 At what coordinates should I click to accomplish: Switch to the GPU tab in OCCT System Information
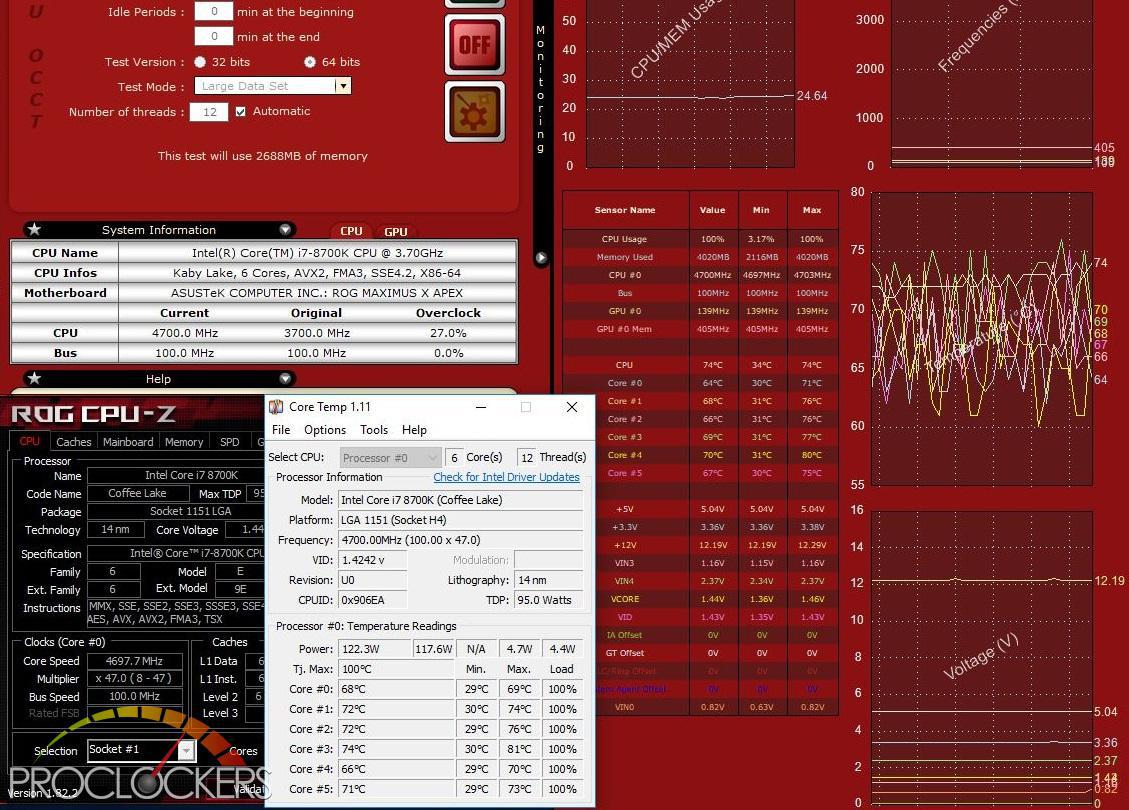pos(395,231)
